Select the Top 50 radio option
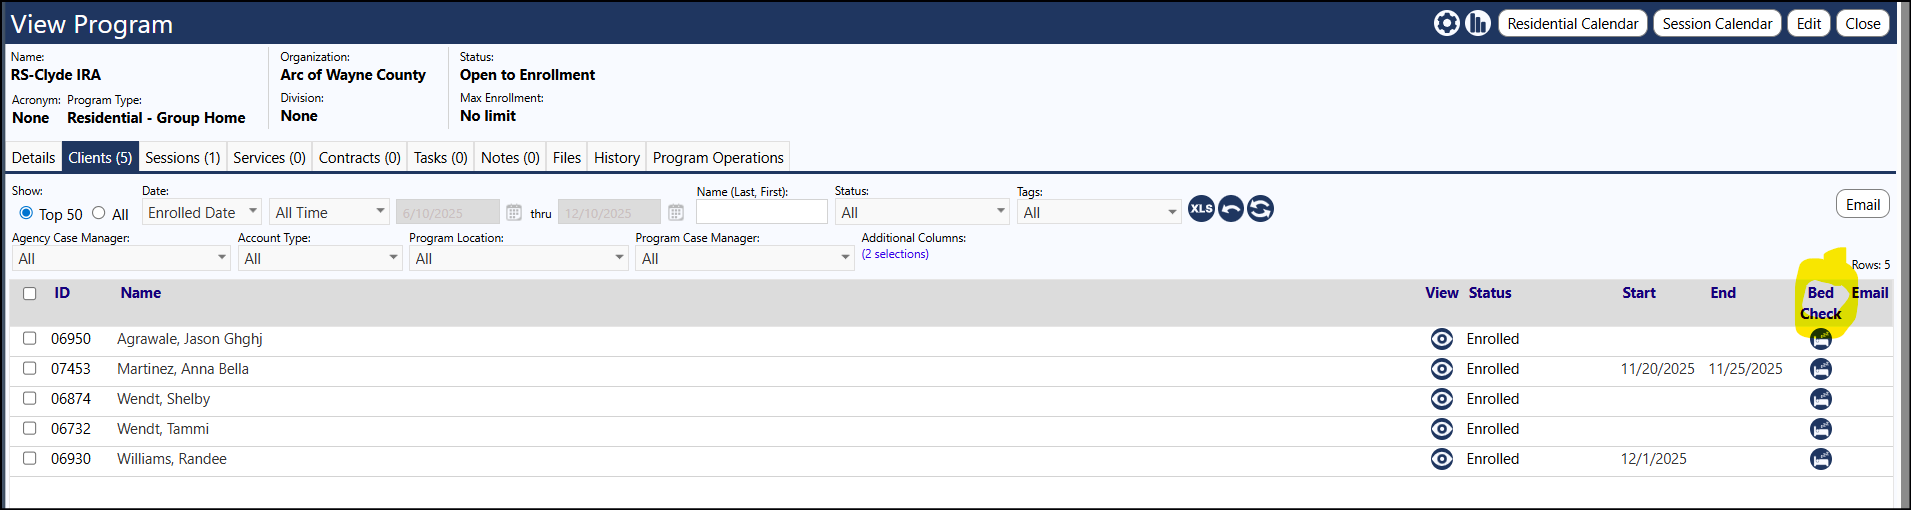 pos(26,213)
